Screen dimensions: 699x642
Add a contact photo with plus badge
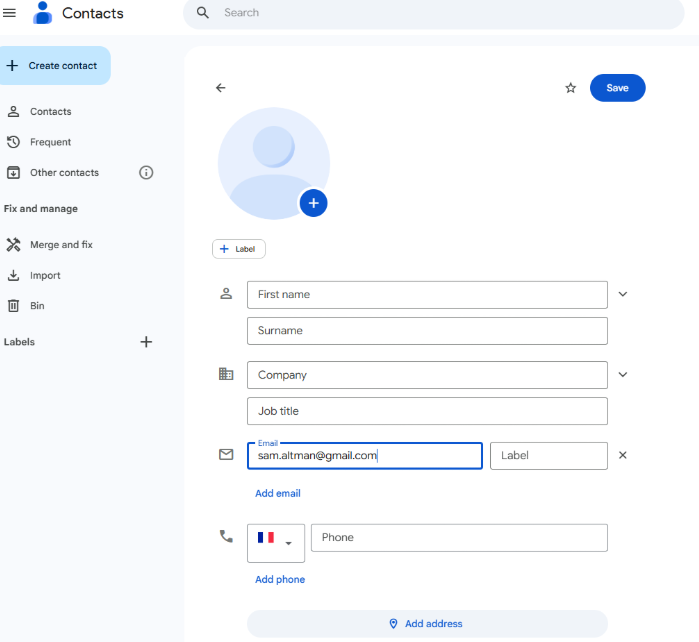click(313, 203)
